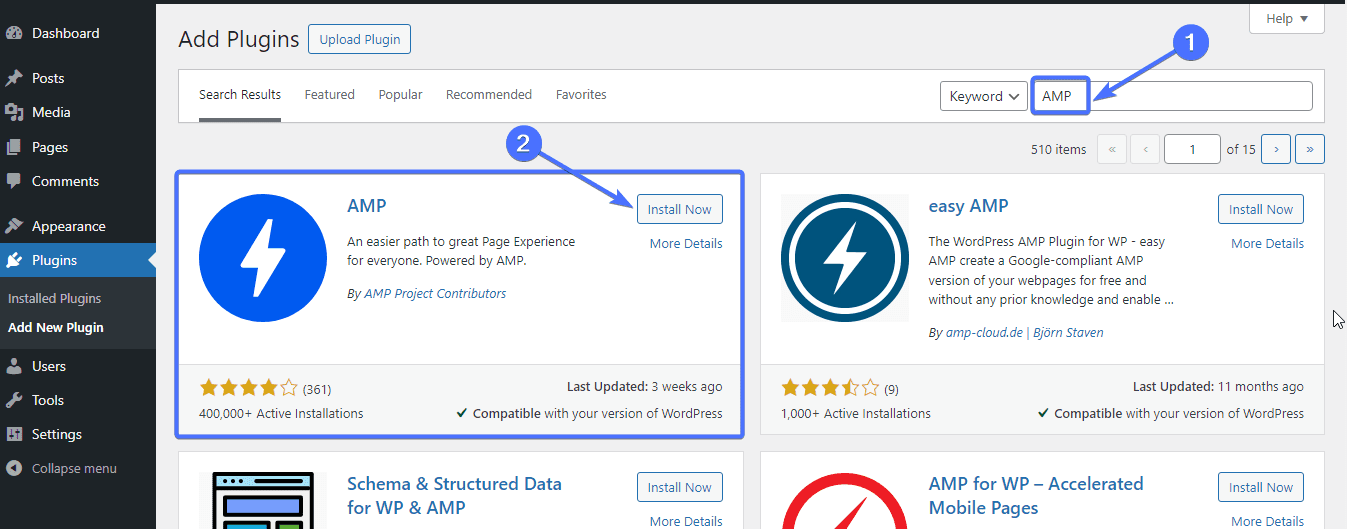
Task: Click the Posts pushpin icon
Action: (x=14, y=78)
